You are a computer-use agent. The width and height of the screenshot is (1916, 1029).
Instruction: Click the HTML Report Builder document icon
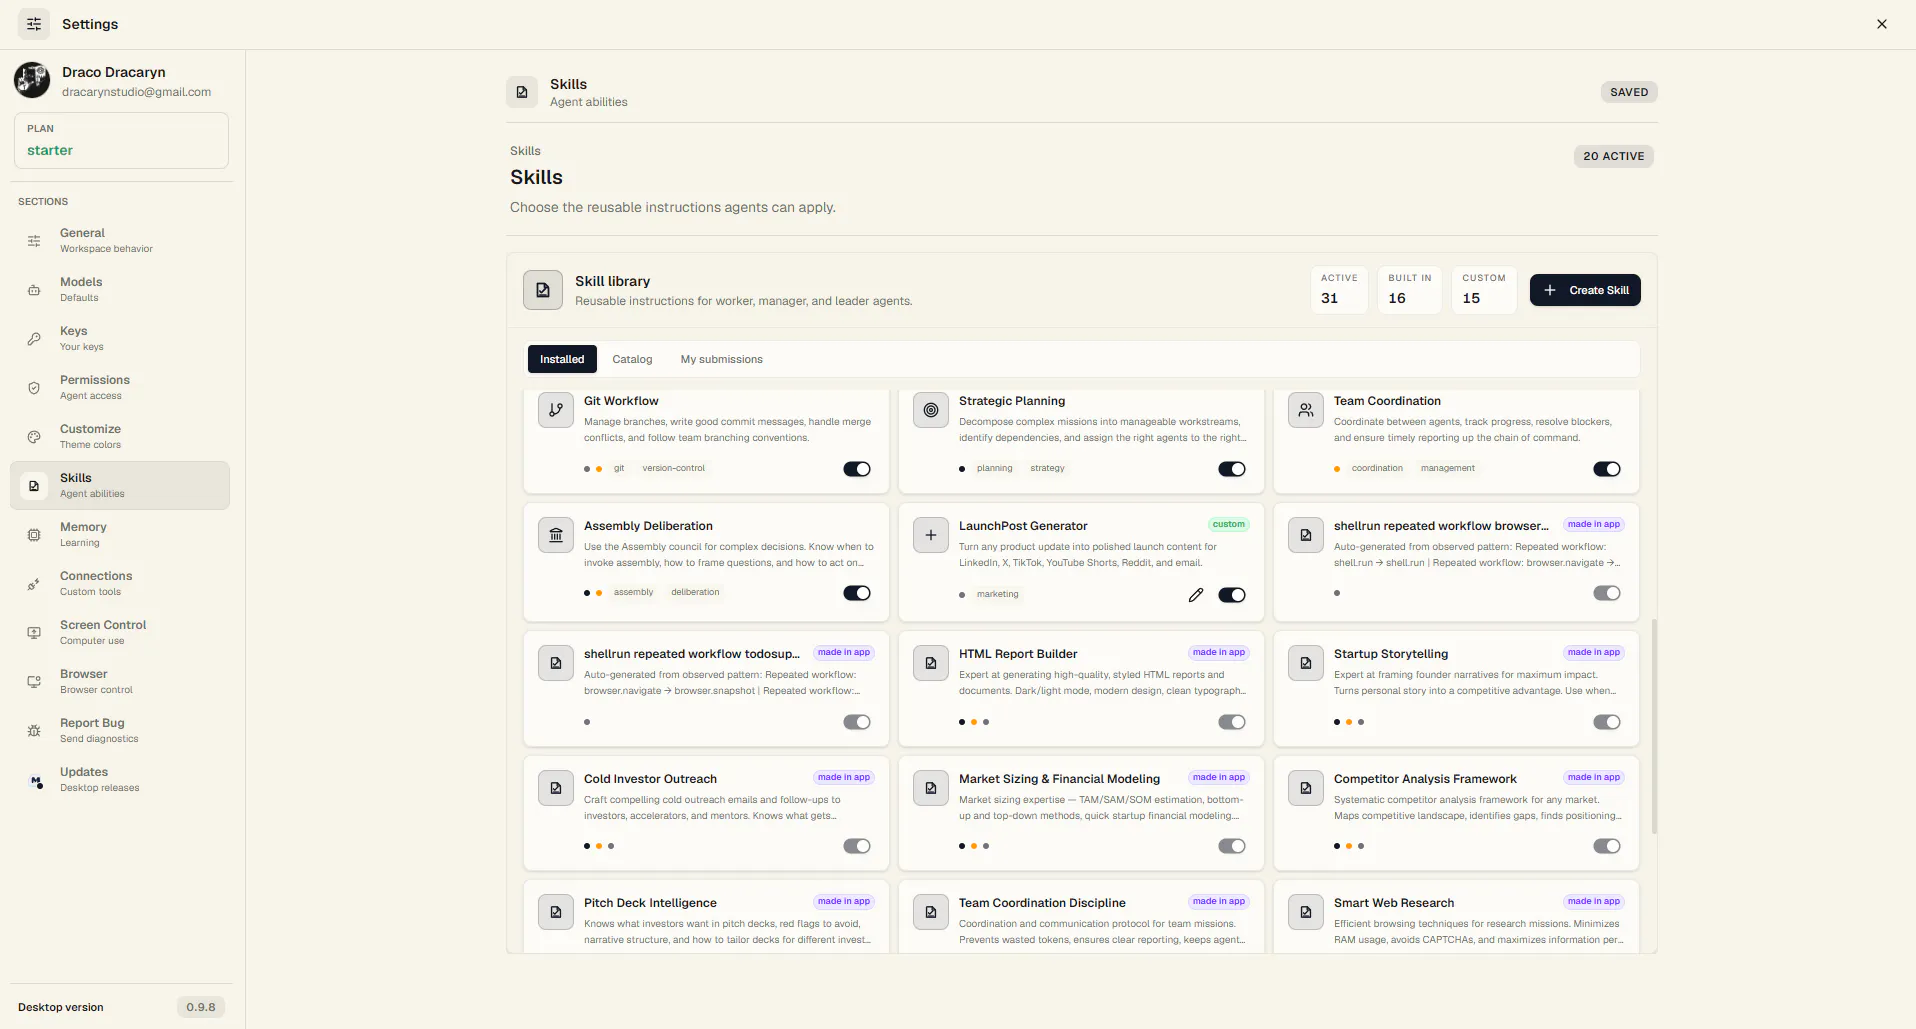pos(931,663)
